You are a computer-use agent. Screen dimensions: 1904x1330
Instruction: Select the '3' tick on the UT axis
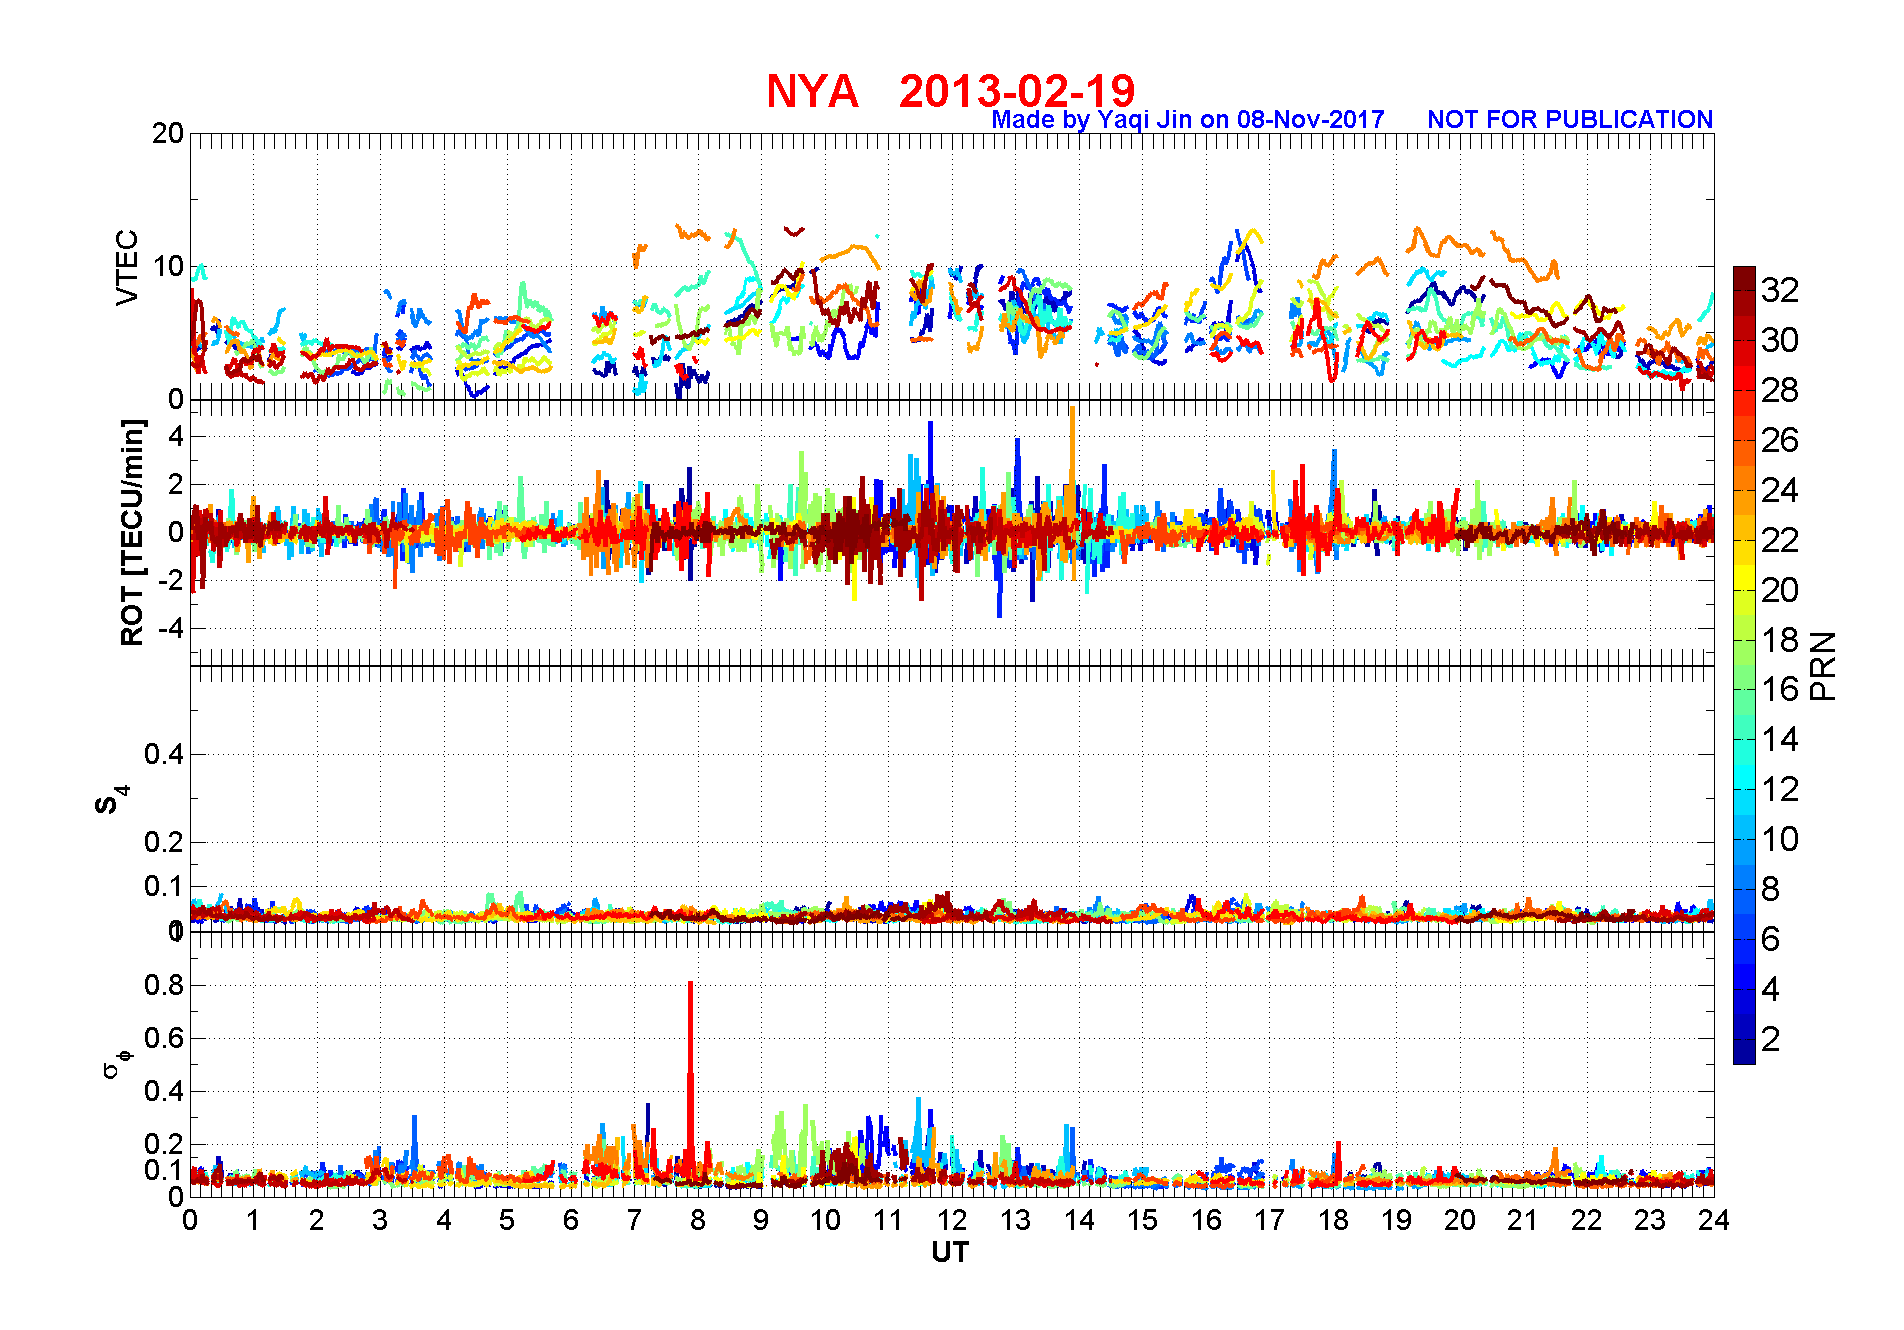[x=380, y=1220]
